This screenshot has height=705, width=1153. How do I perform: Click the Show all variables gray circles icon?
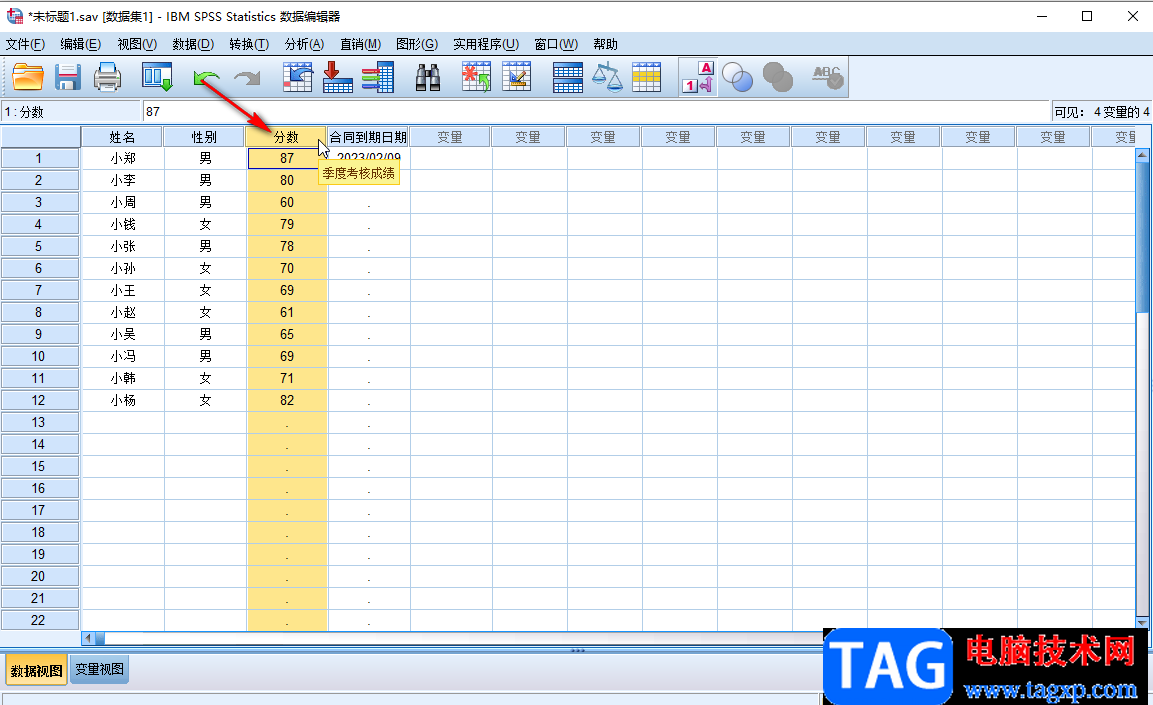(777, 77)
